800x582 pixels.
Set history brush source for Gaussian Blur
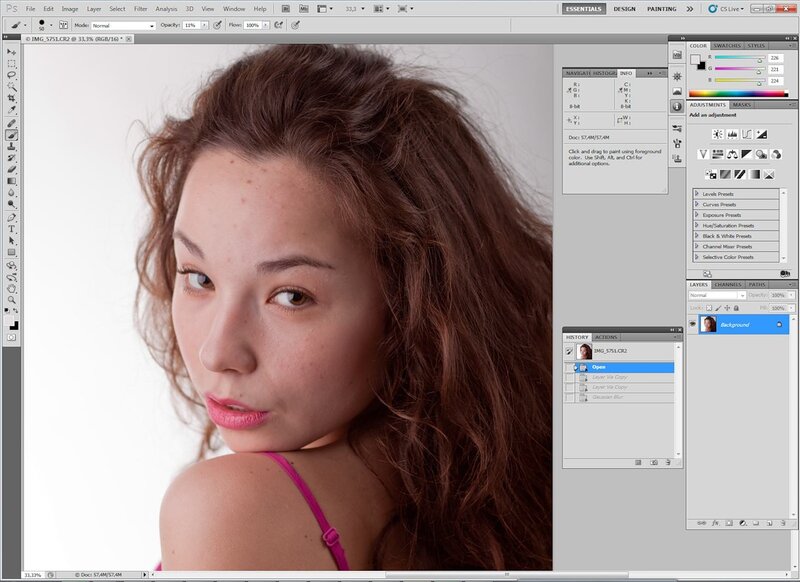[x=569, y=397]
